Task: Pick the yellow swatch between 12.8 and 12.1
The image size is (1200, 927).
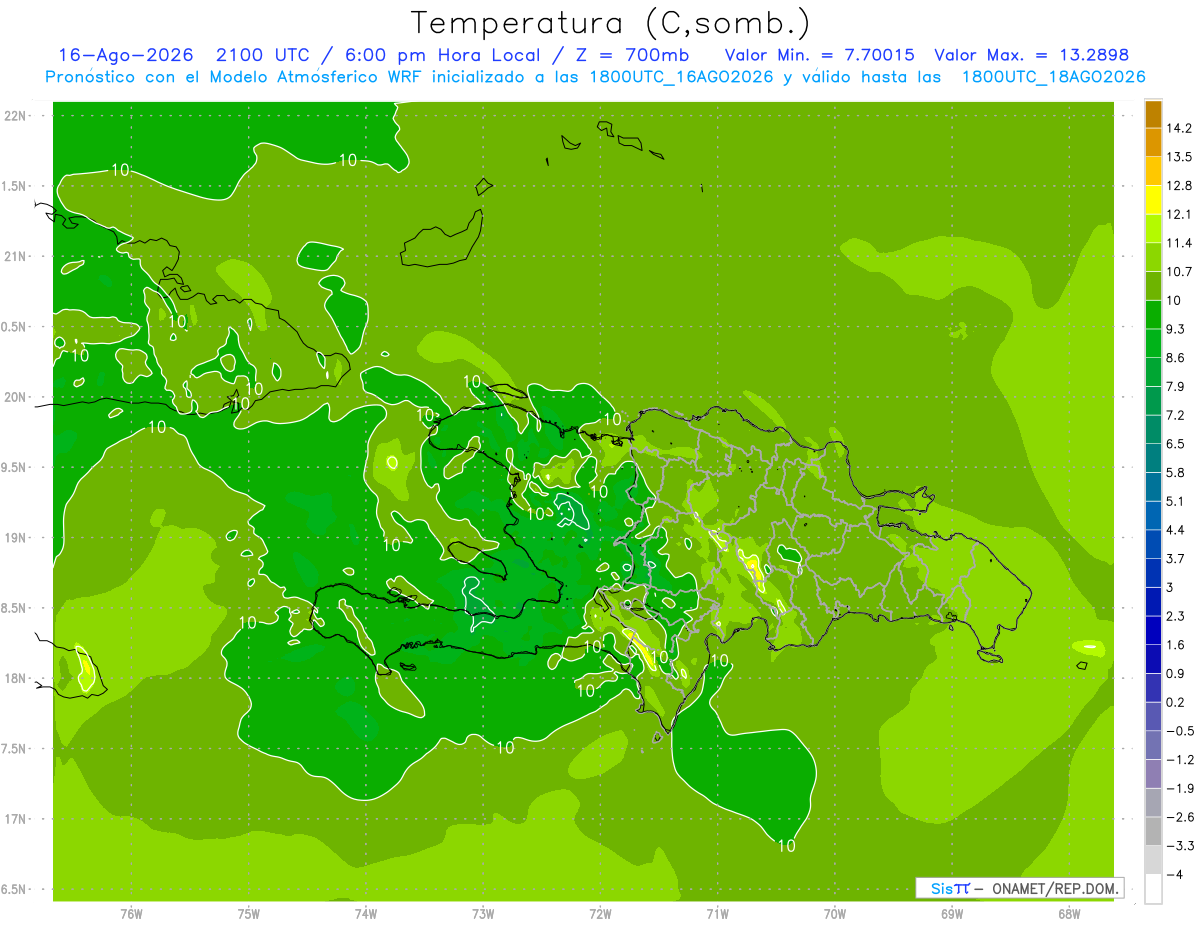Action: point(1153,200)
